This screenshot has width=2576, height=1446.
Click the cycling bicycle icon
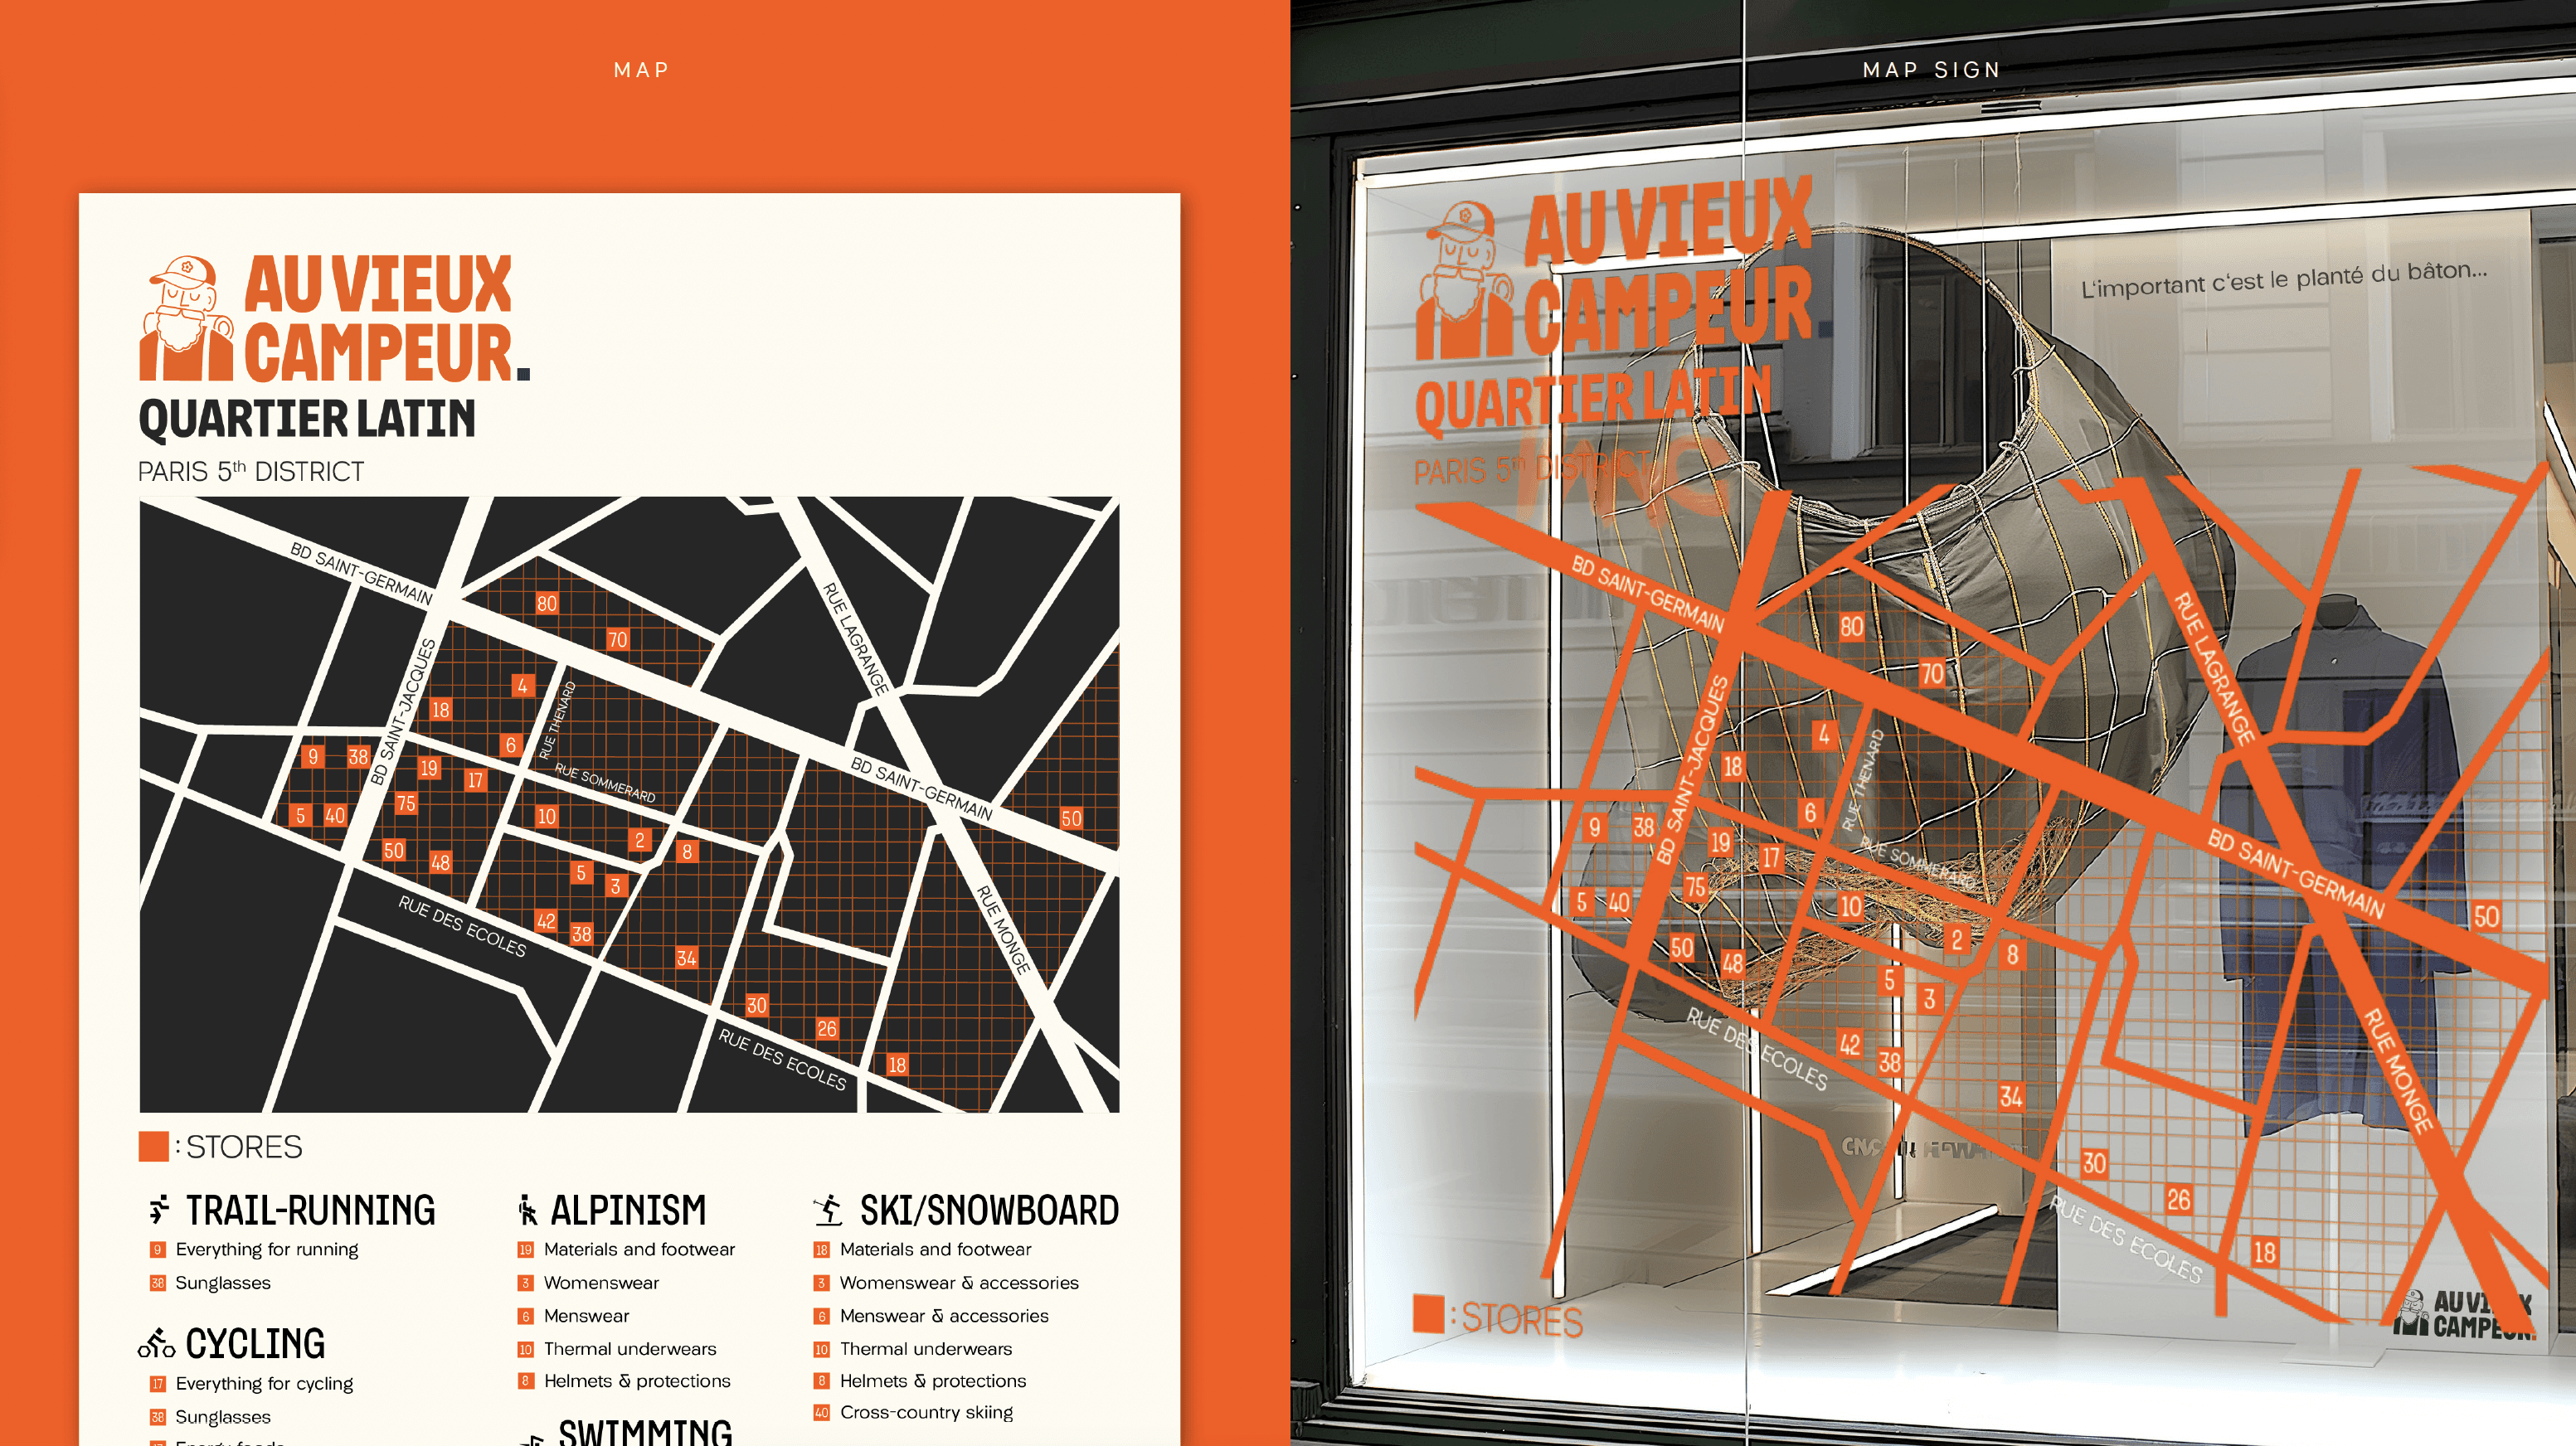(156, 1343)
